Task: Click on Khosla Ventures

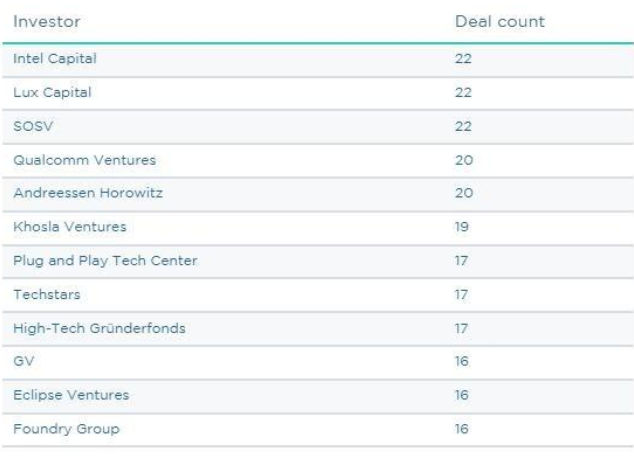Action: point(57,226)
